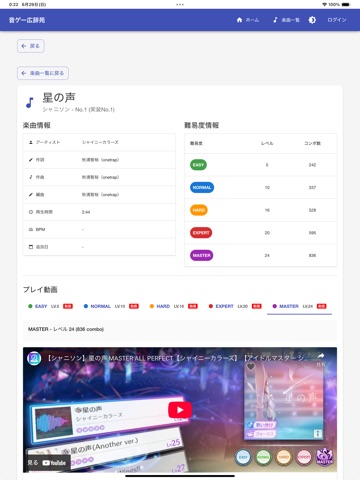Click the BPM icon in song info
360x480 pixels.
point(31,229)
